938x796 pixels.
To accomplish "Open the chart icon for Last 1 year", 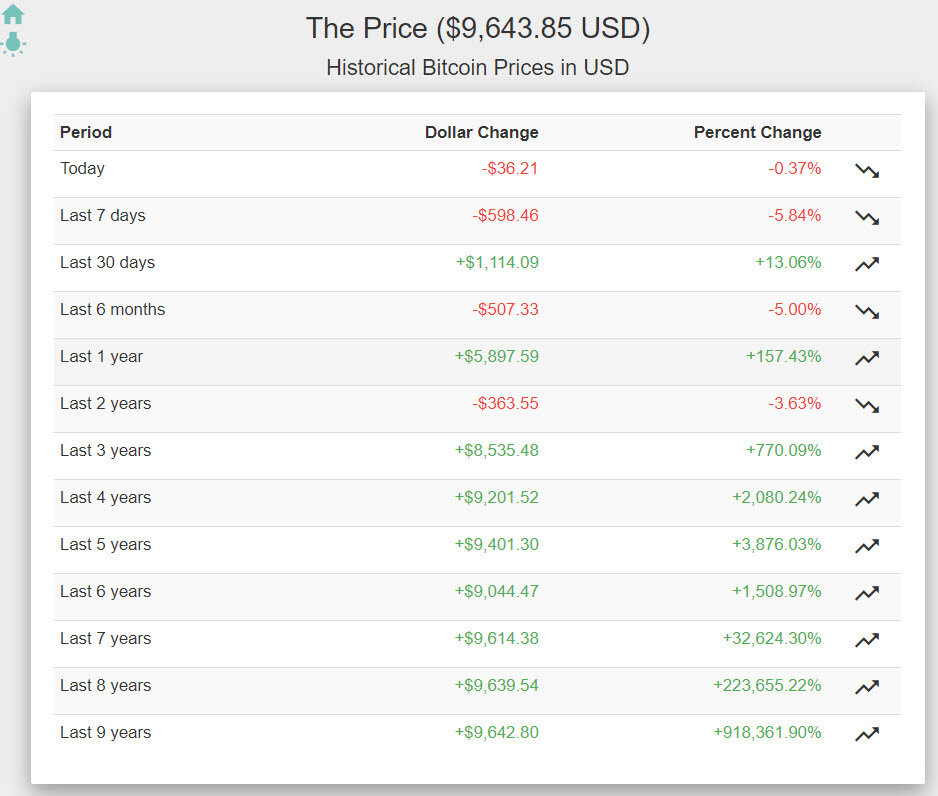I will tap(866, 358).
